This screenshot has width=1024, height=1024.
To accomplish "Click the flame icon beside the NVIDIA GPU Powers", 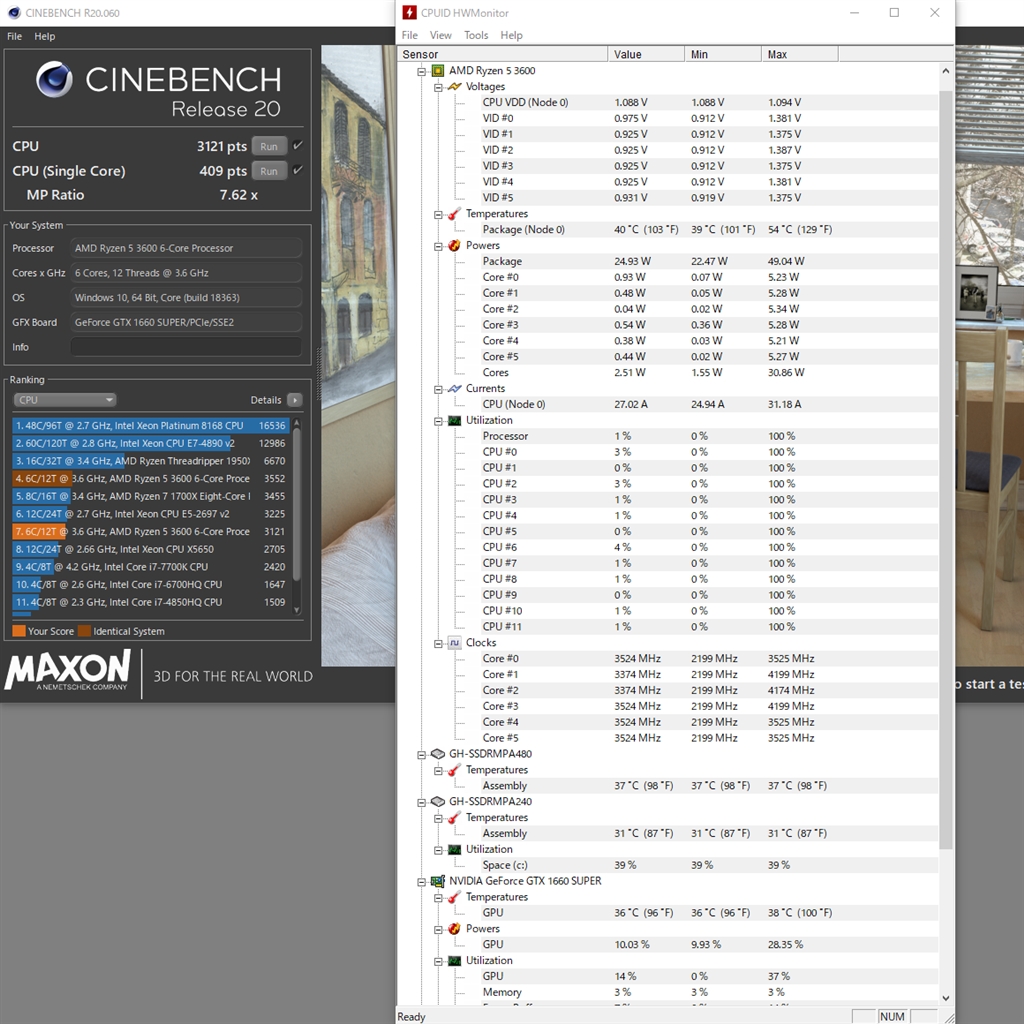I will pyautogui.click(x=455, y=929).
